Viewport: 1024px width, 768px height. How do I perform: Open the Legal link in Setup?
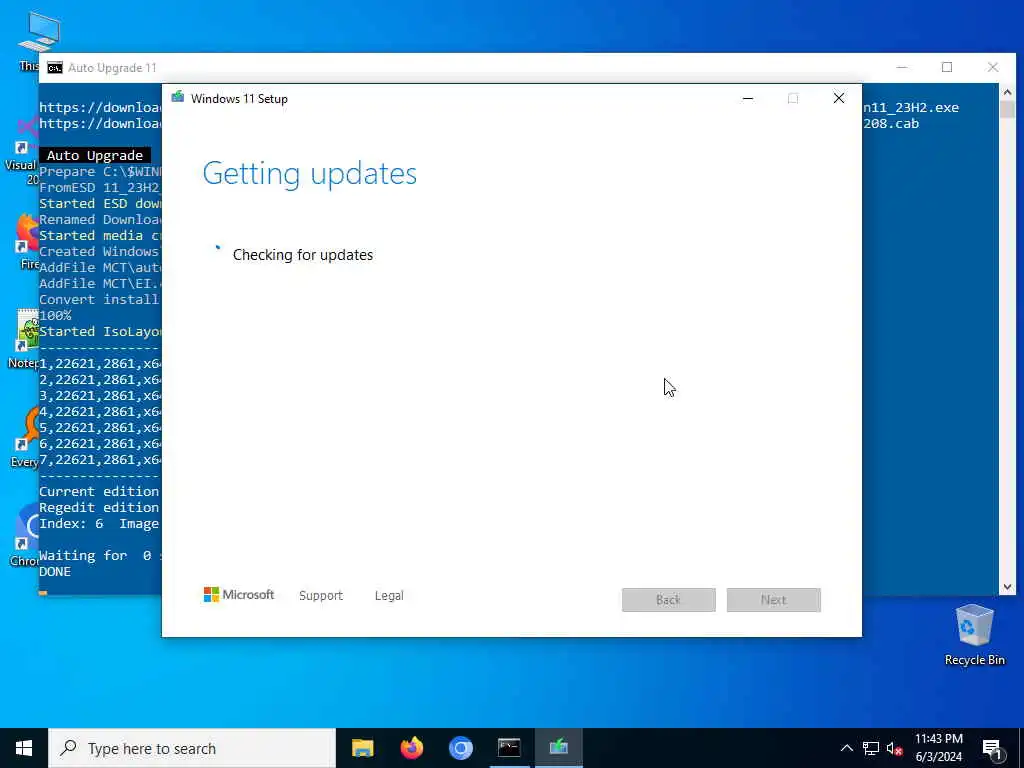pos(389,596)
